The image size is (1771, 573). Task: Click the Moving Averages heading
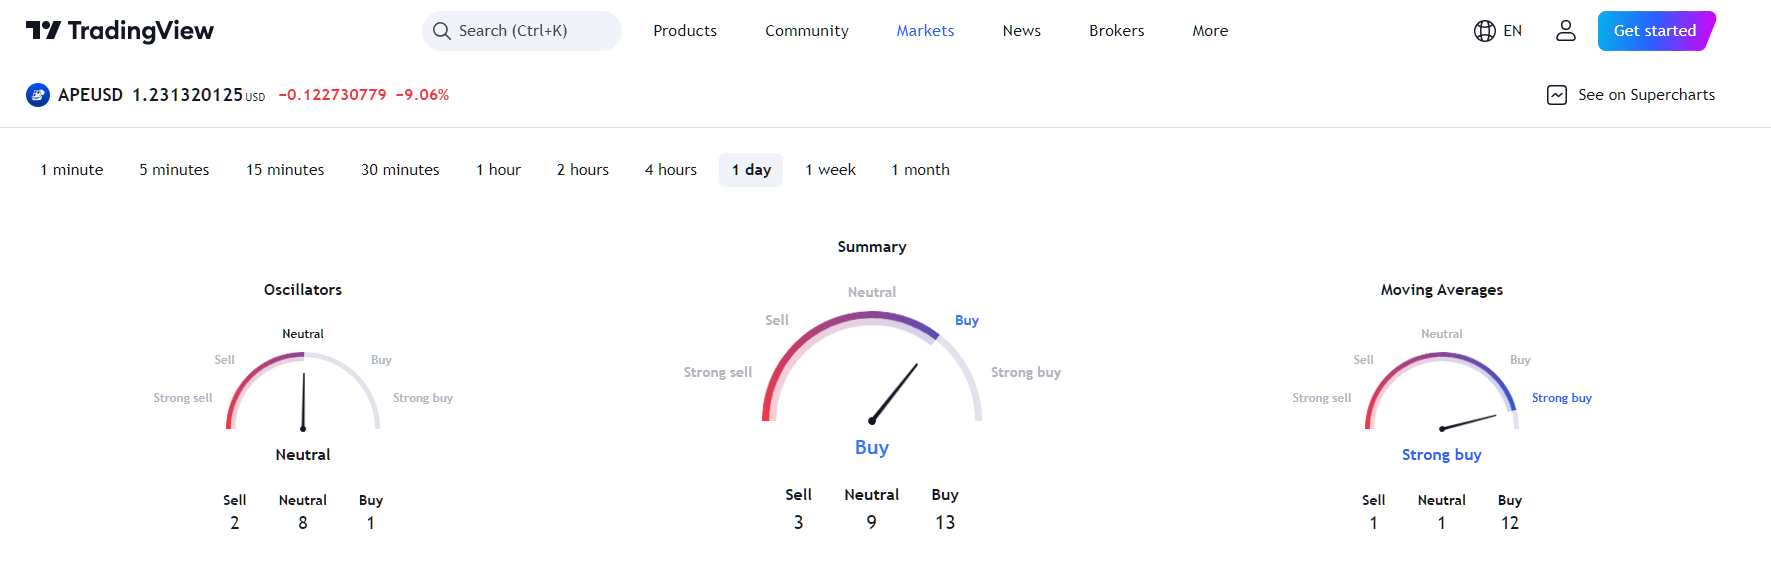(1442, 290)
